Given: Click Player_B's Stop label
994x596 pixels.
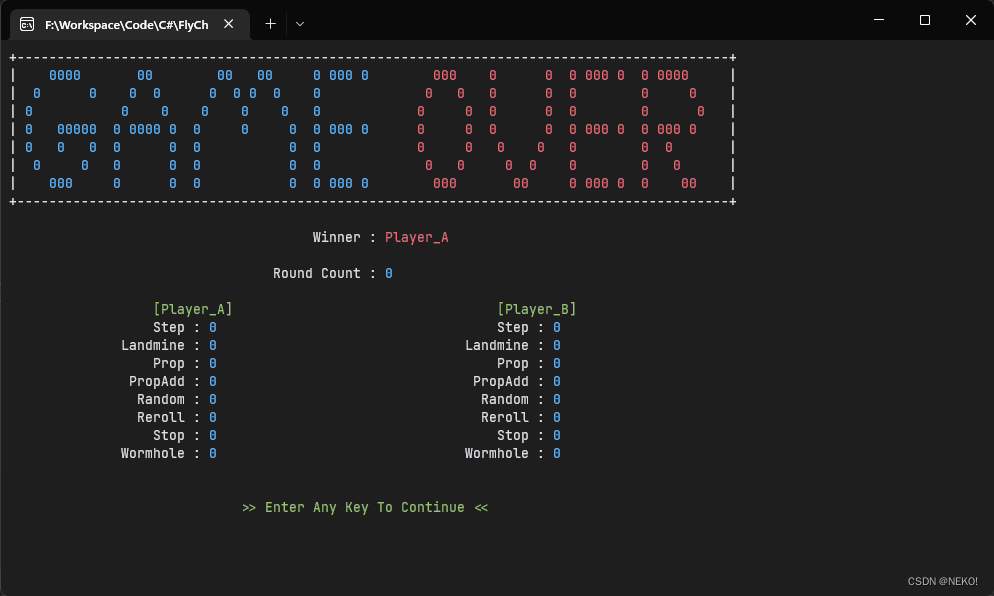Looking at the screenshot, I should click(513, 436).
